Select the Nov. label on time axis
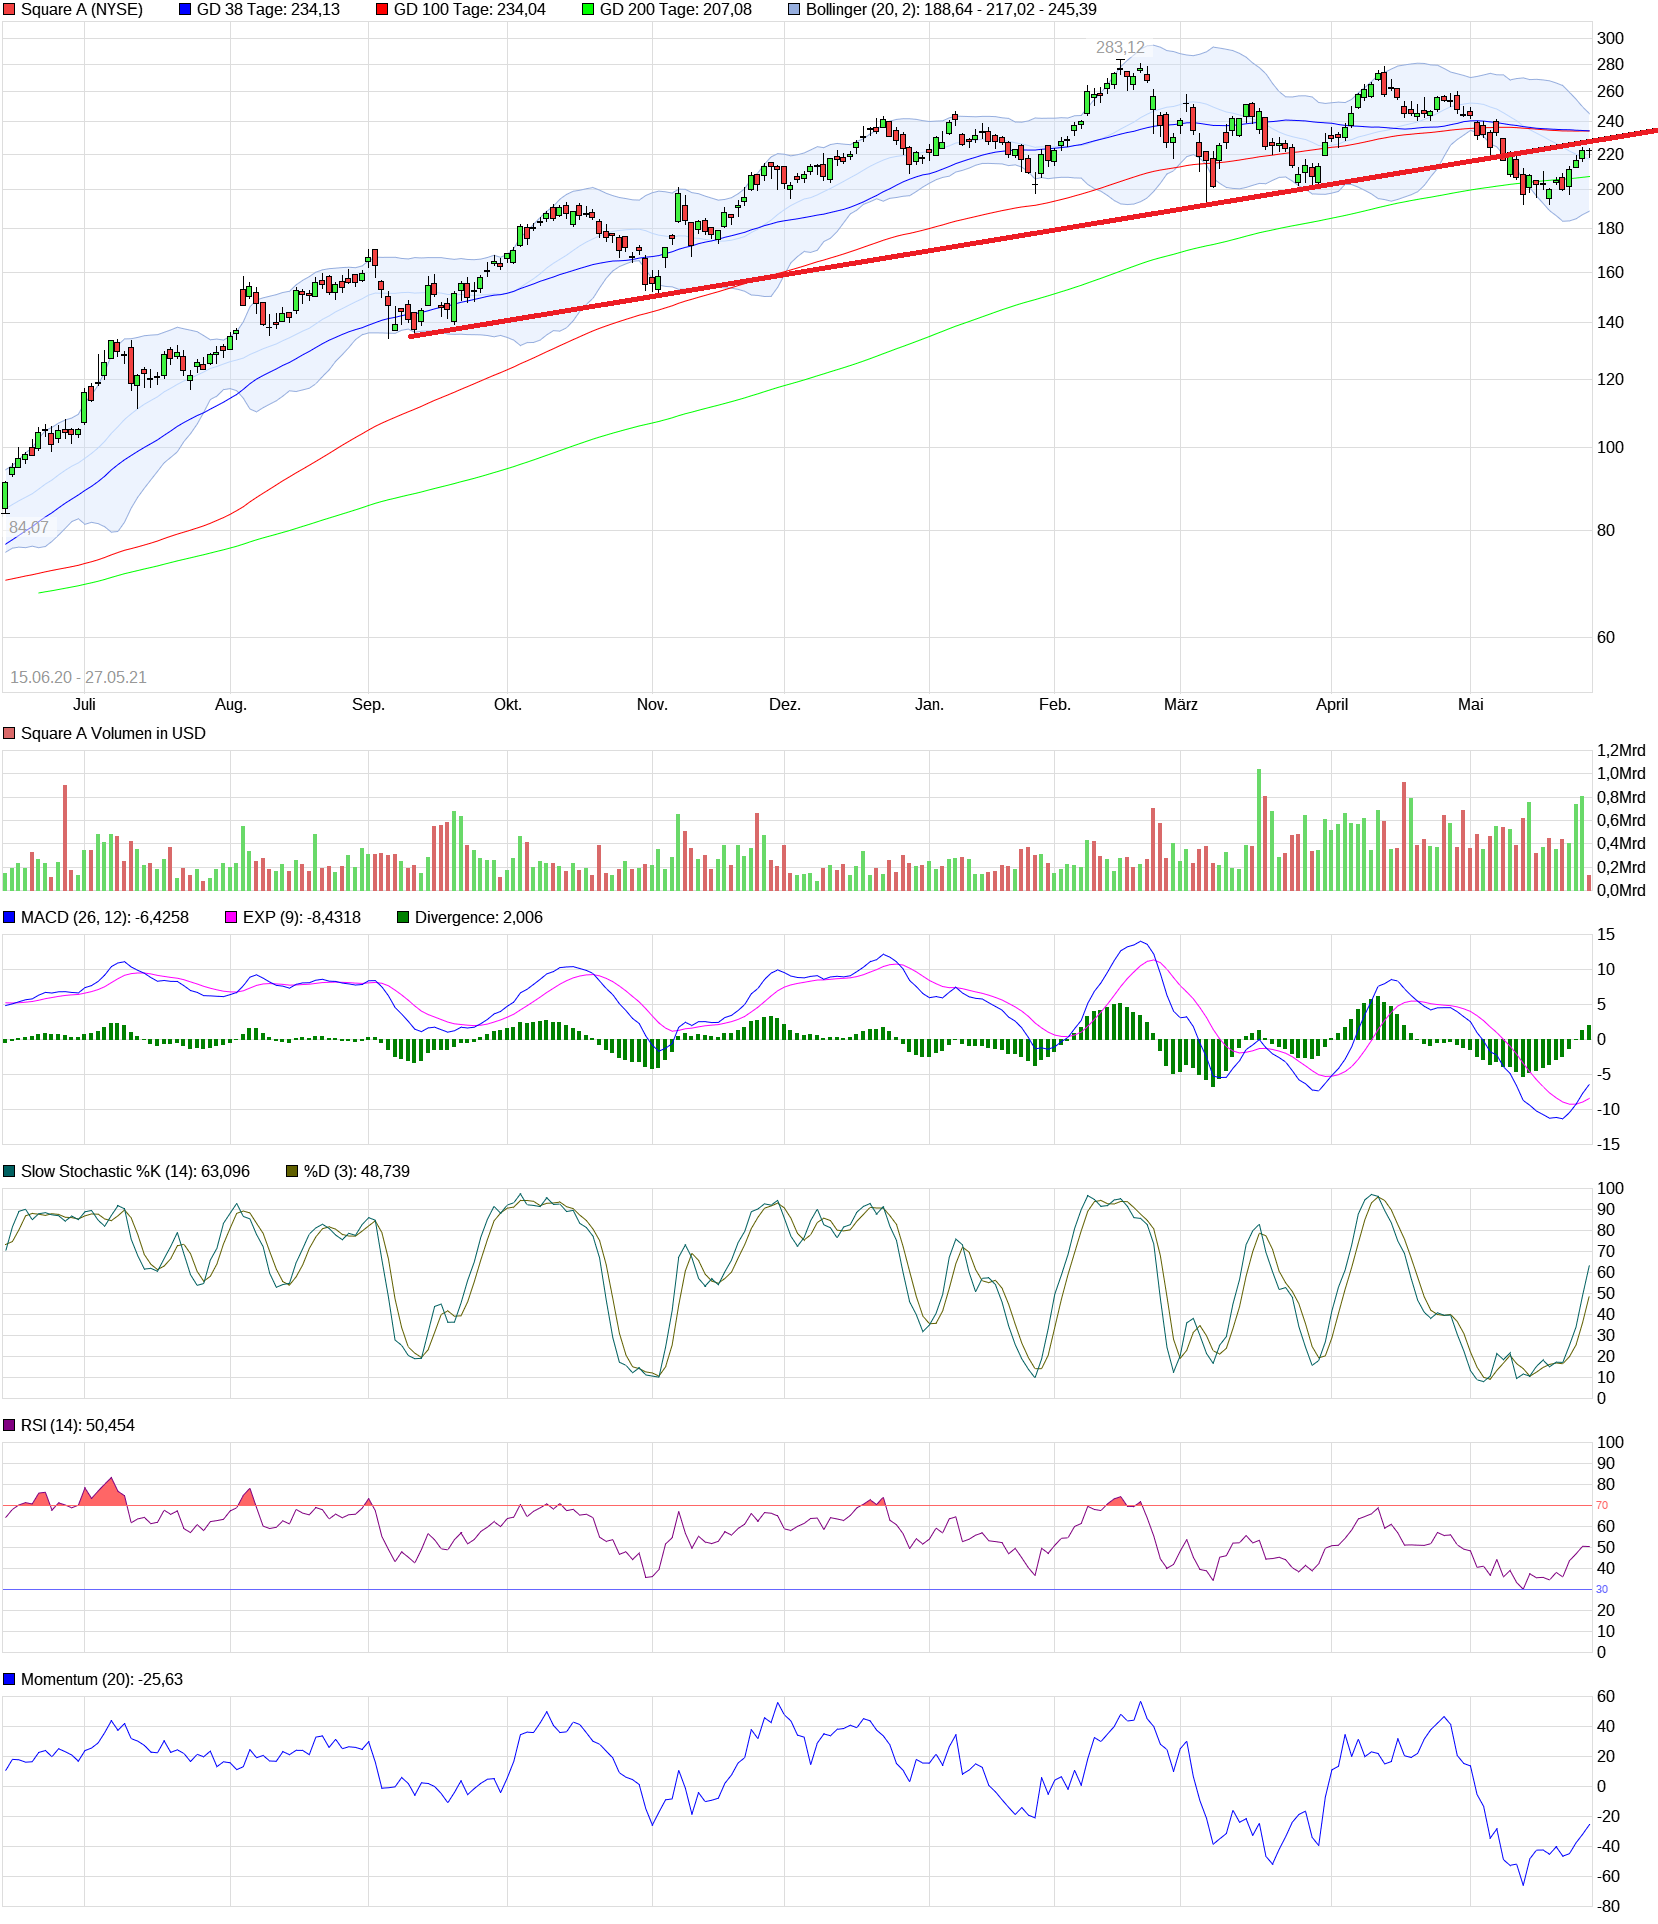Image resolution: width=1658 pixels, height=1924 pixels. (652, 705)
